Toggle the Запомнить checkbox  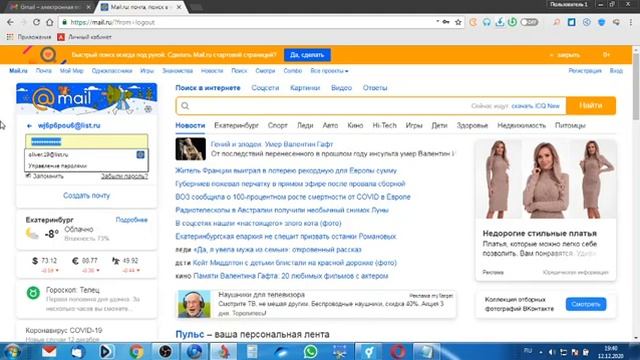pyautogui.click(x=28, y=176)
